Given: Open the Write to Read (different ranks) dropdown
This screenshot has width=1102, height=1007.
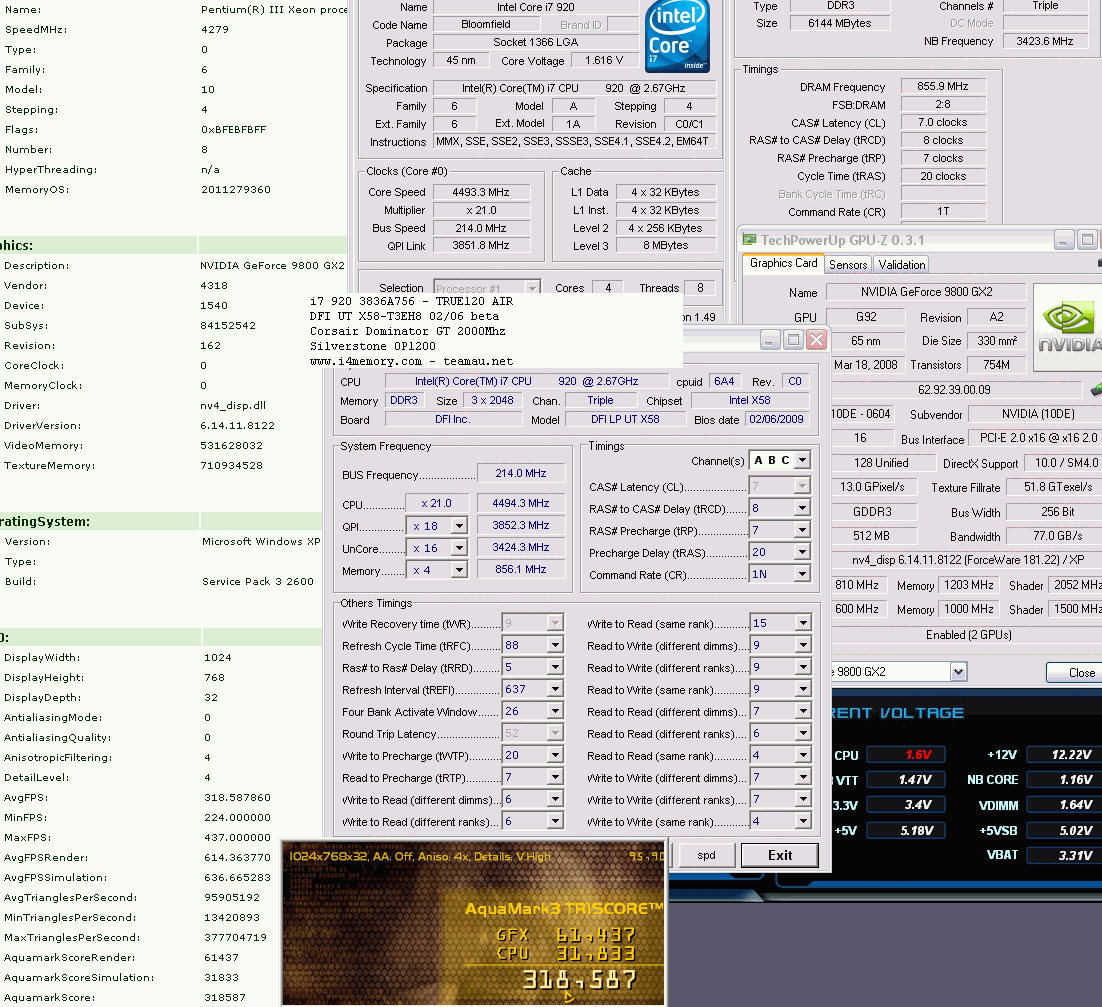Looking at the screenshot, I should [x=555, y=821].
